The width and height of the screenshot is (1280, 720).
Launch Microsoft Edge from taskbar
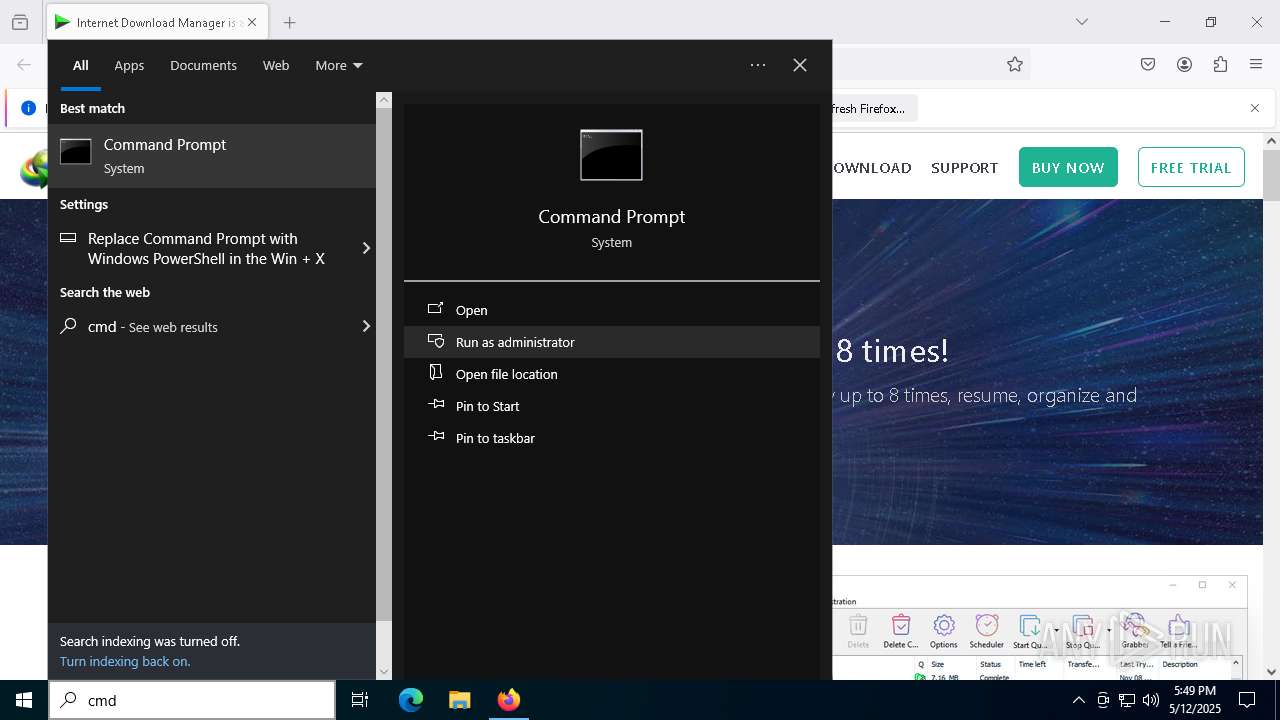pyautogui.click(x=411, y=700)
